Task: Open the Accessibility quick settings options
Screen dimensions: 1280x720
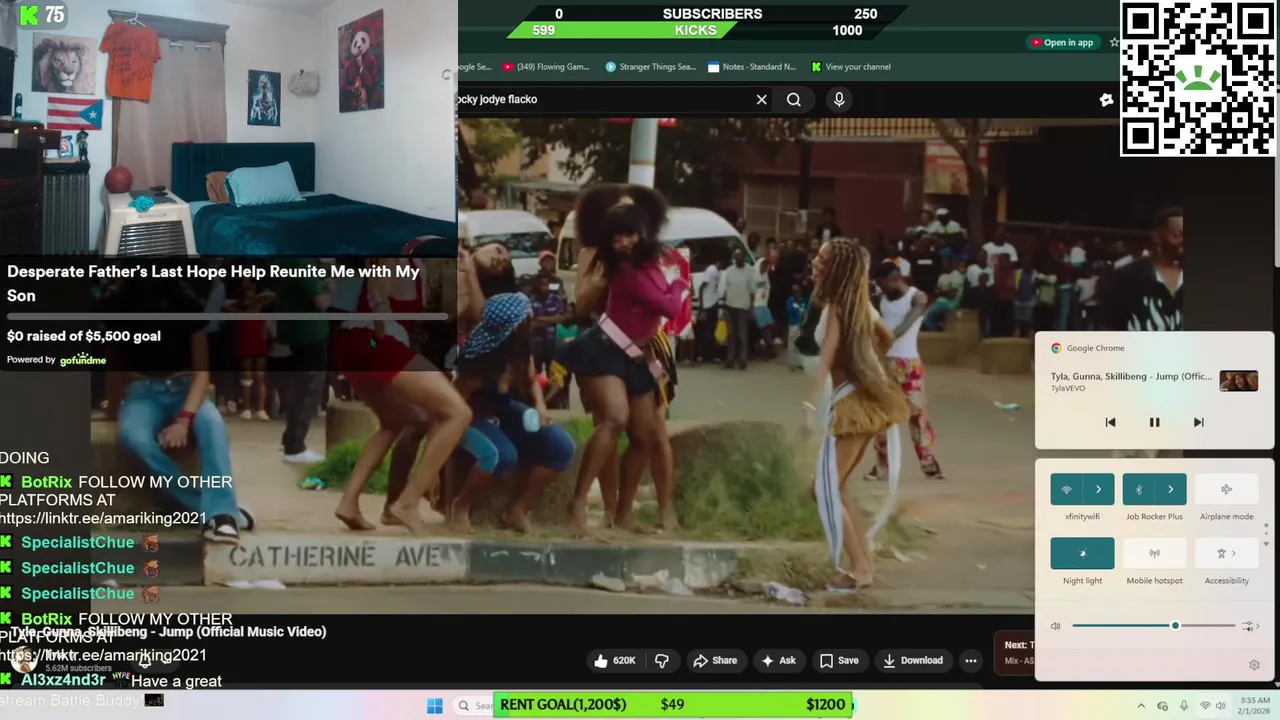Action: point(1226,553)
